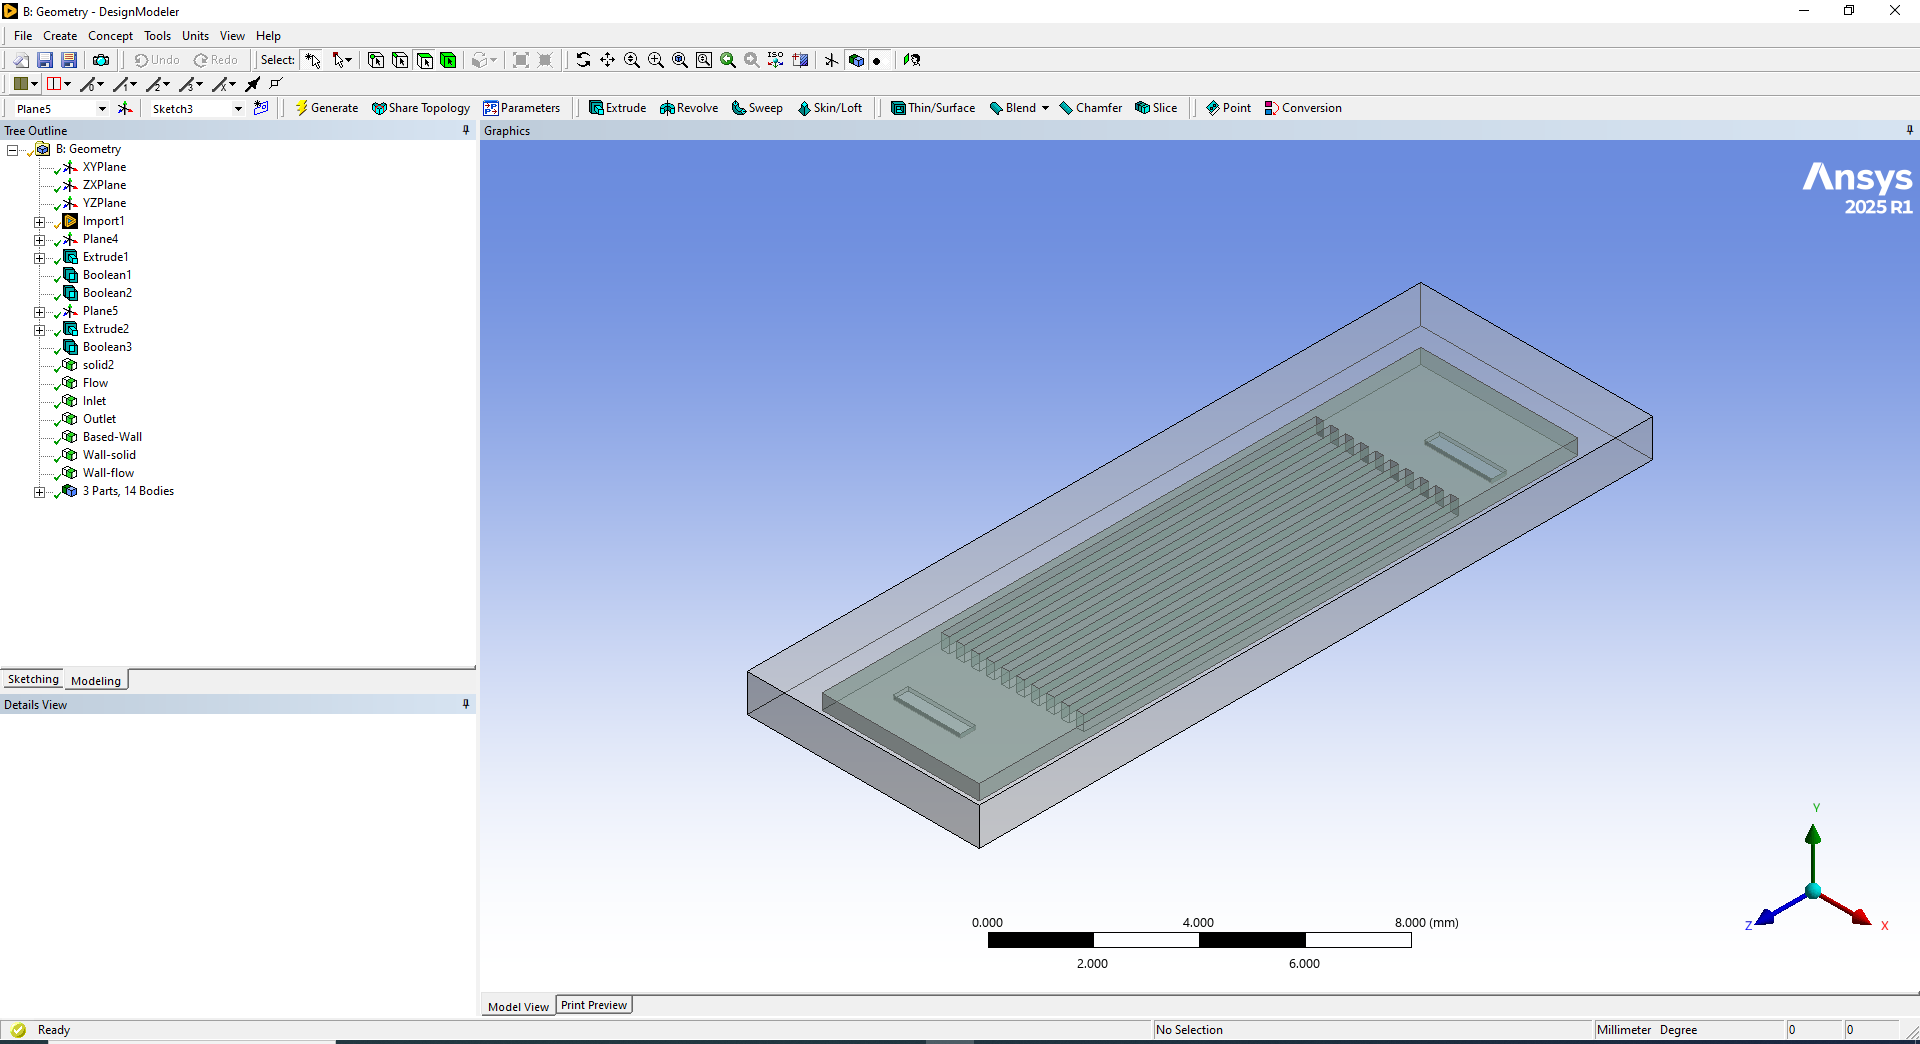Click the Generate lightning icon button
Image resolution: width=1920 pixels, height=1044 pixels.
[326, 108]
